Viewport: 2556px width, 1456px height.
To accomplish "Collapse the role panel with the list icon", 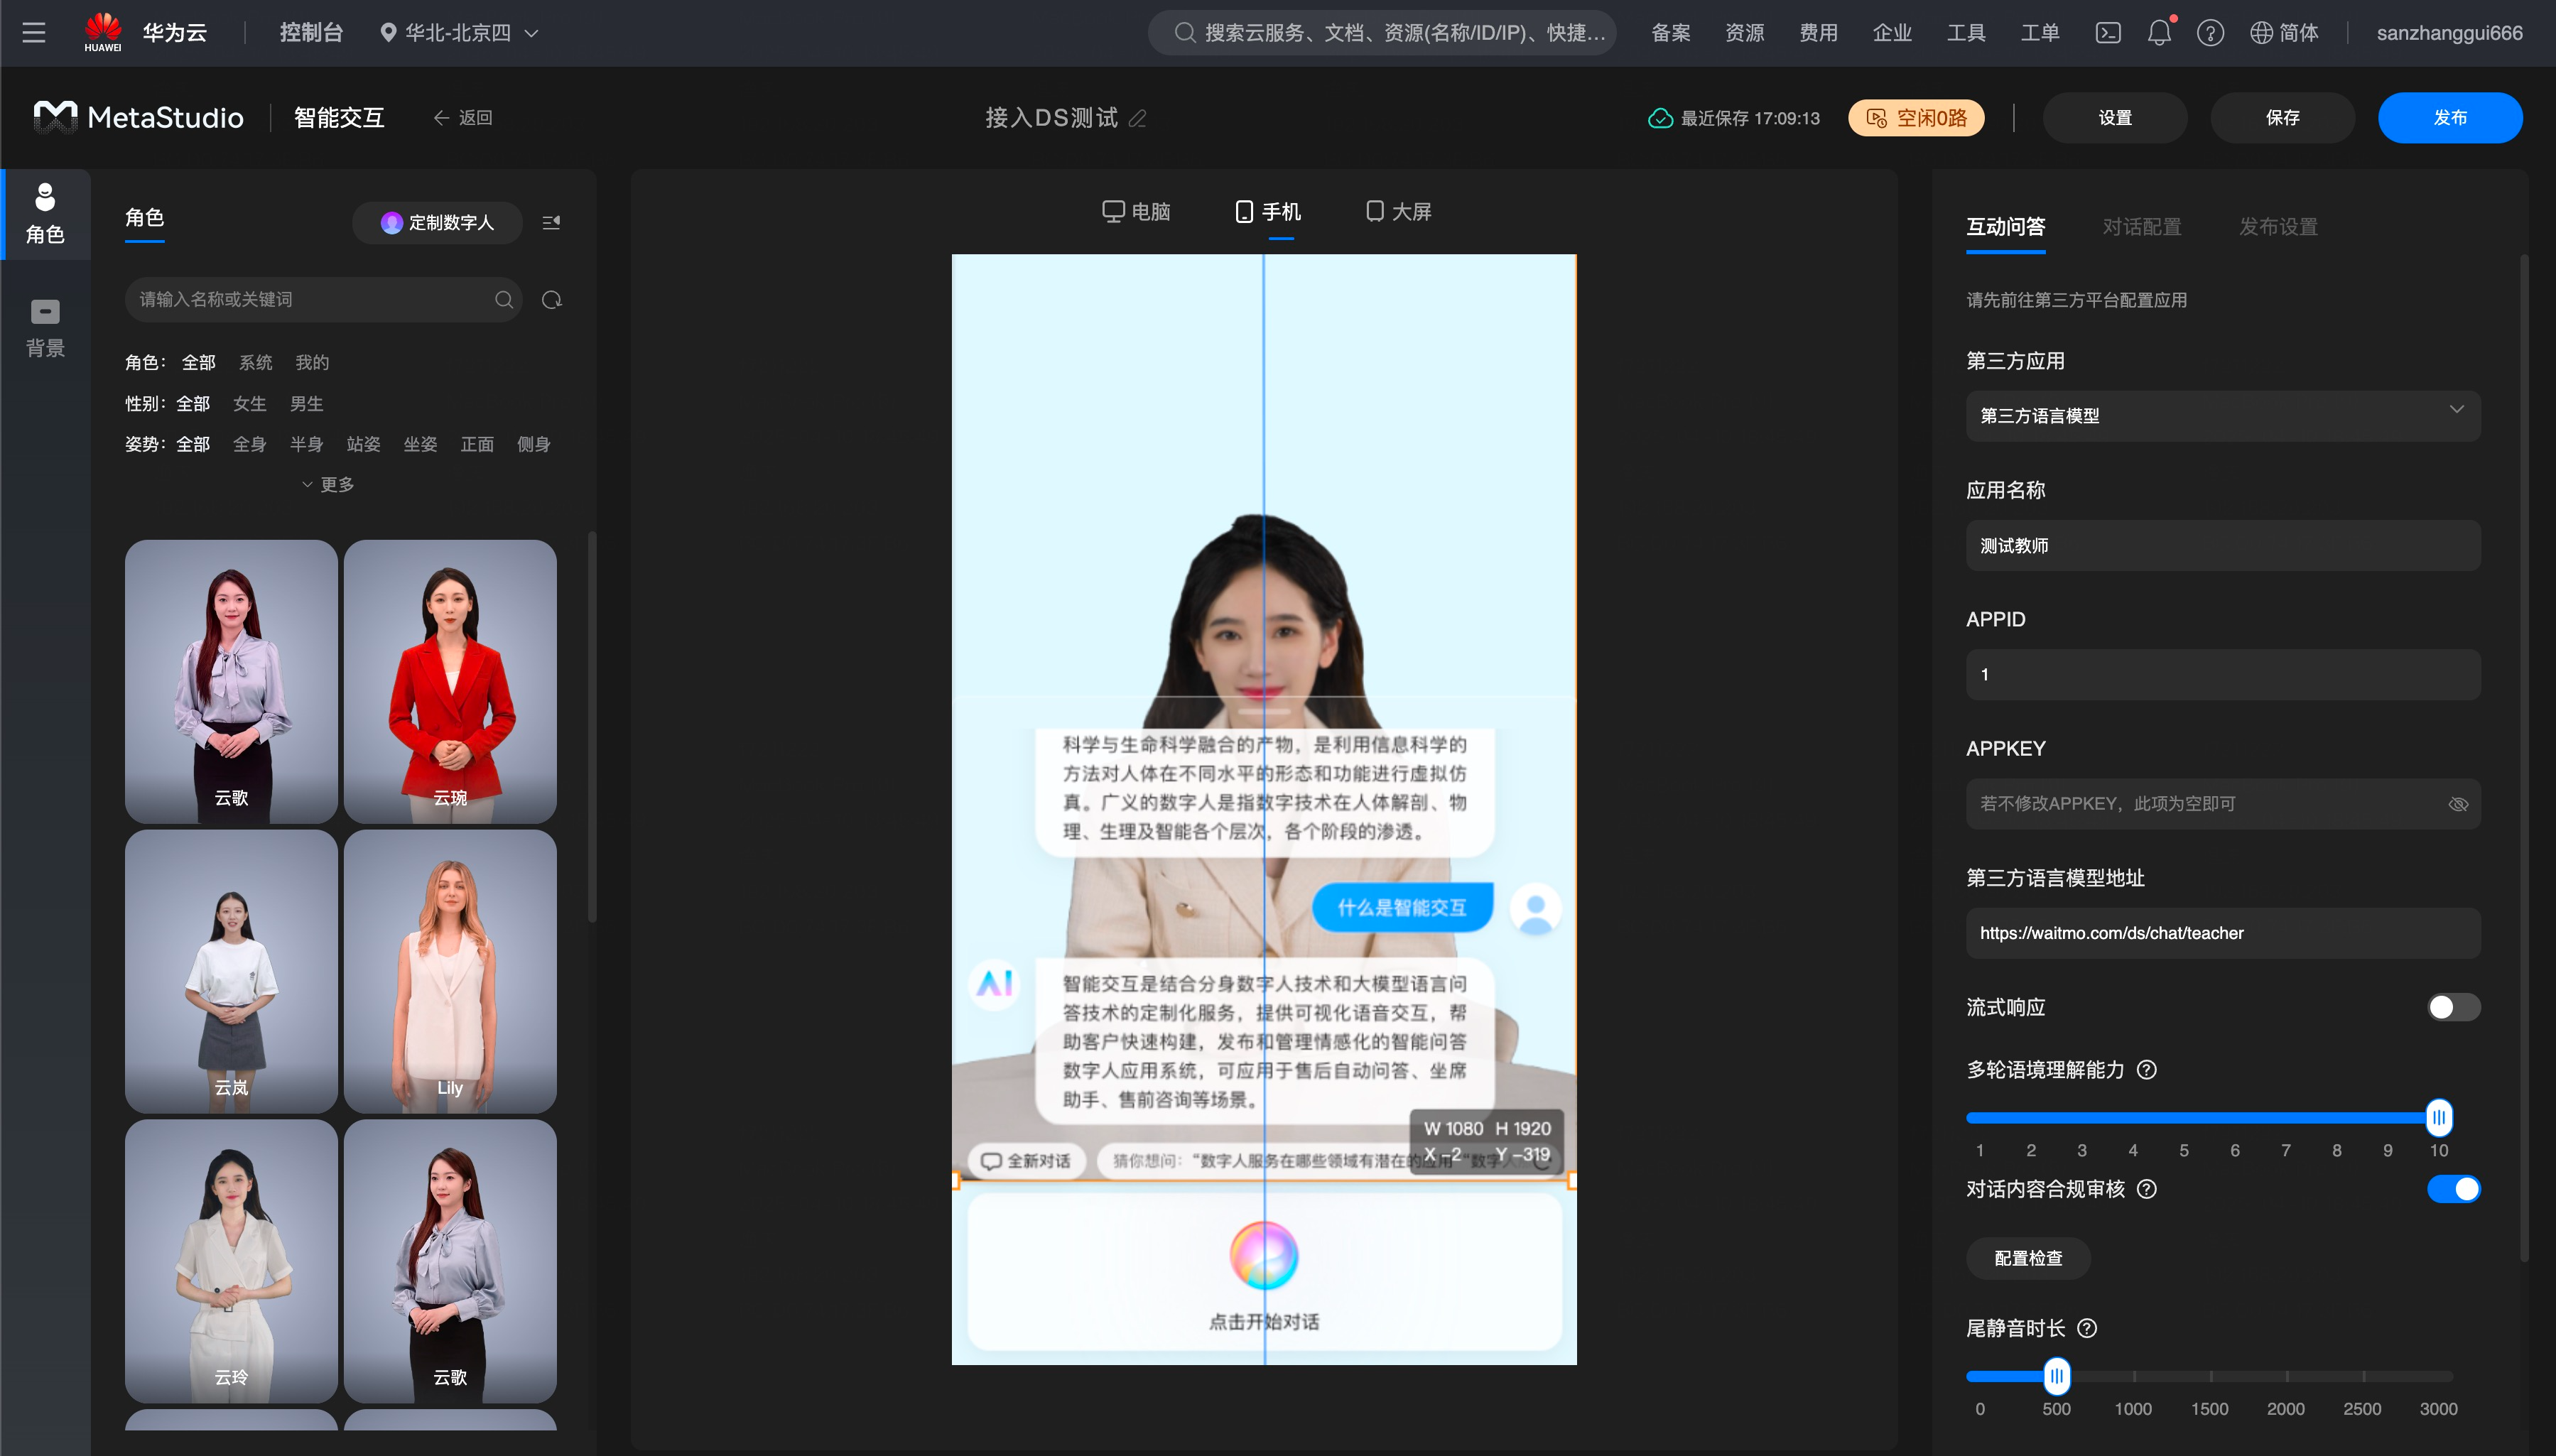I will pos(551,222).
